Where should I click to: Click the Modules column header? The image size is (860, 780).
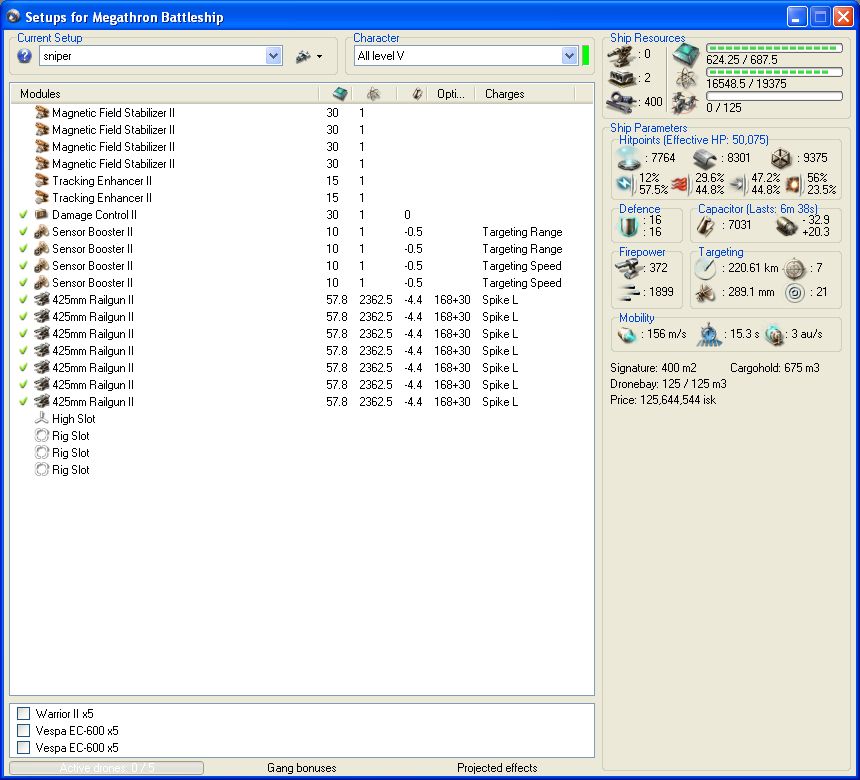[165, 94]
